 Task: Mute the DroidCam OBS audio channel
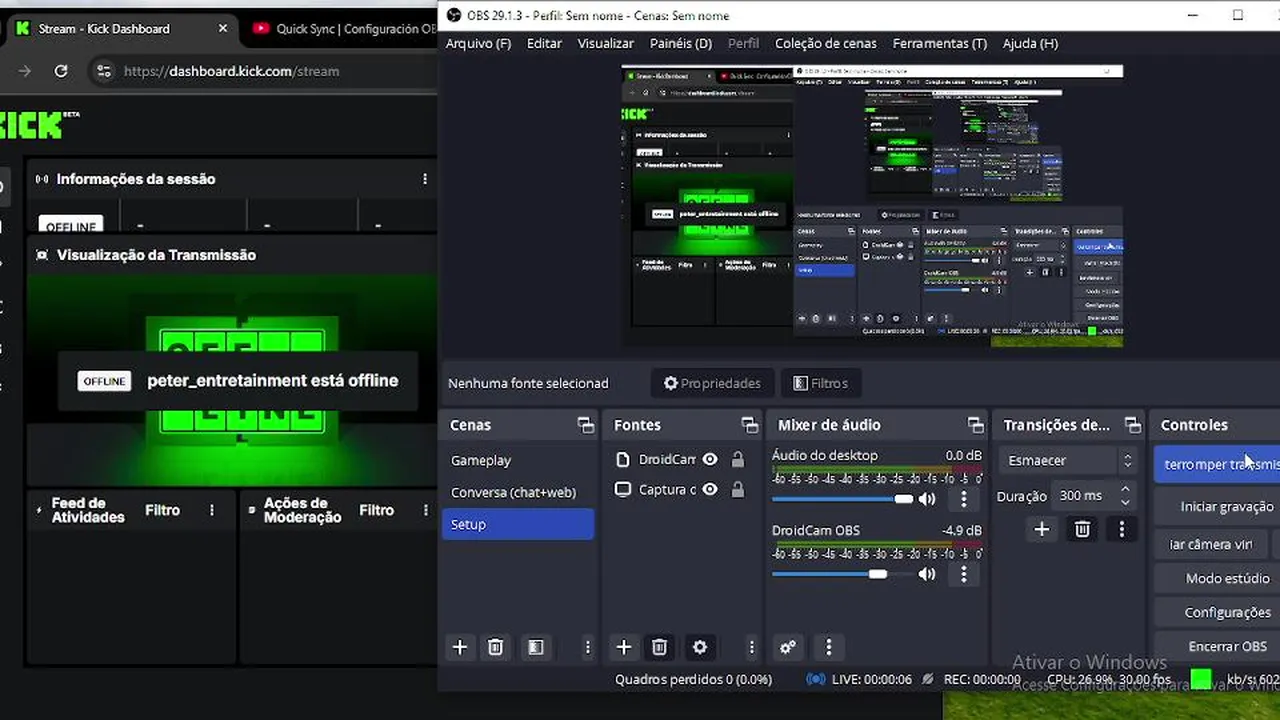coord(928,574)
